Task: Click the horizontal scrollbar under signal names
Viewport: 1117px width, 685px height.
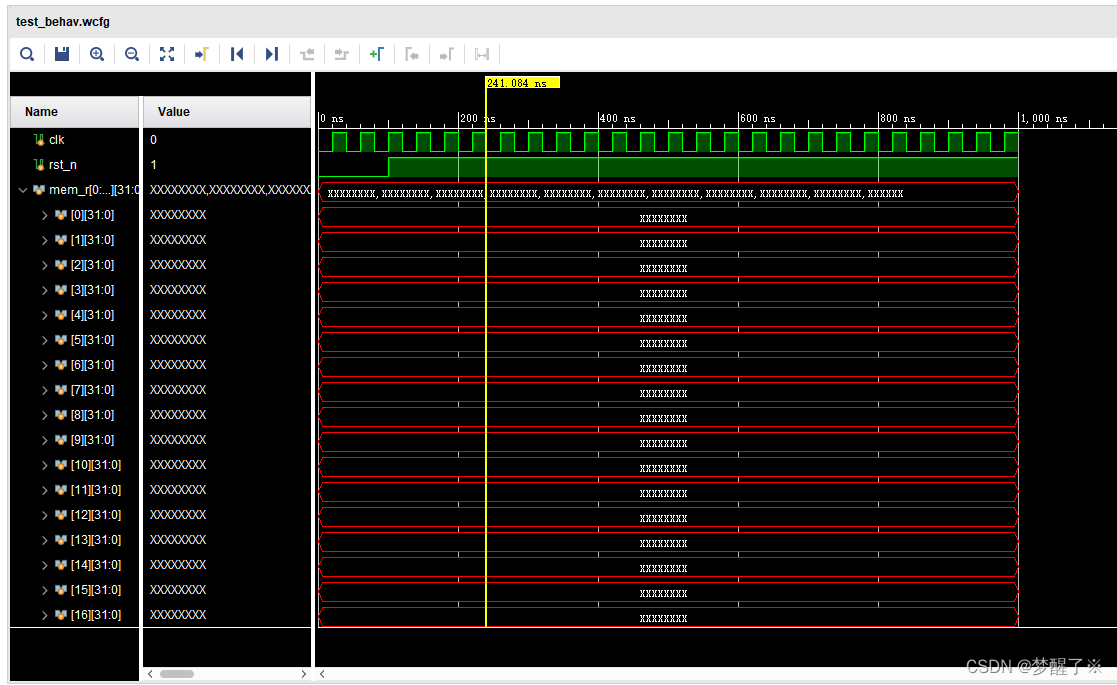Action: coord(177,673)
